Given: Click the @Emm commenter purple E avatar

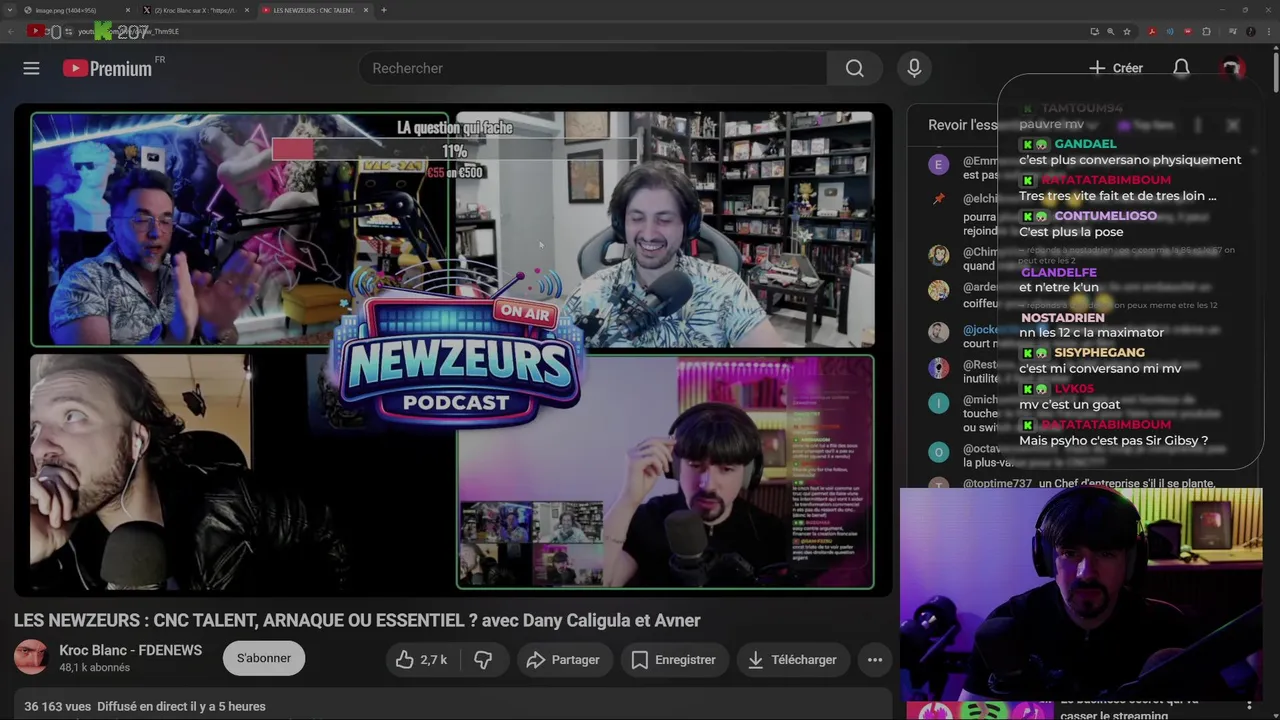Looking at the screenshot, I should click(x=938, y=165).
